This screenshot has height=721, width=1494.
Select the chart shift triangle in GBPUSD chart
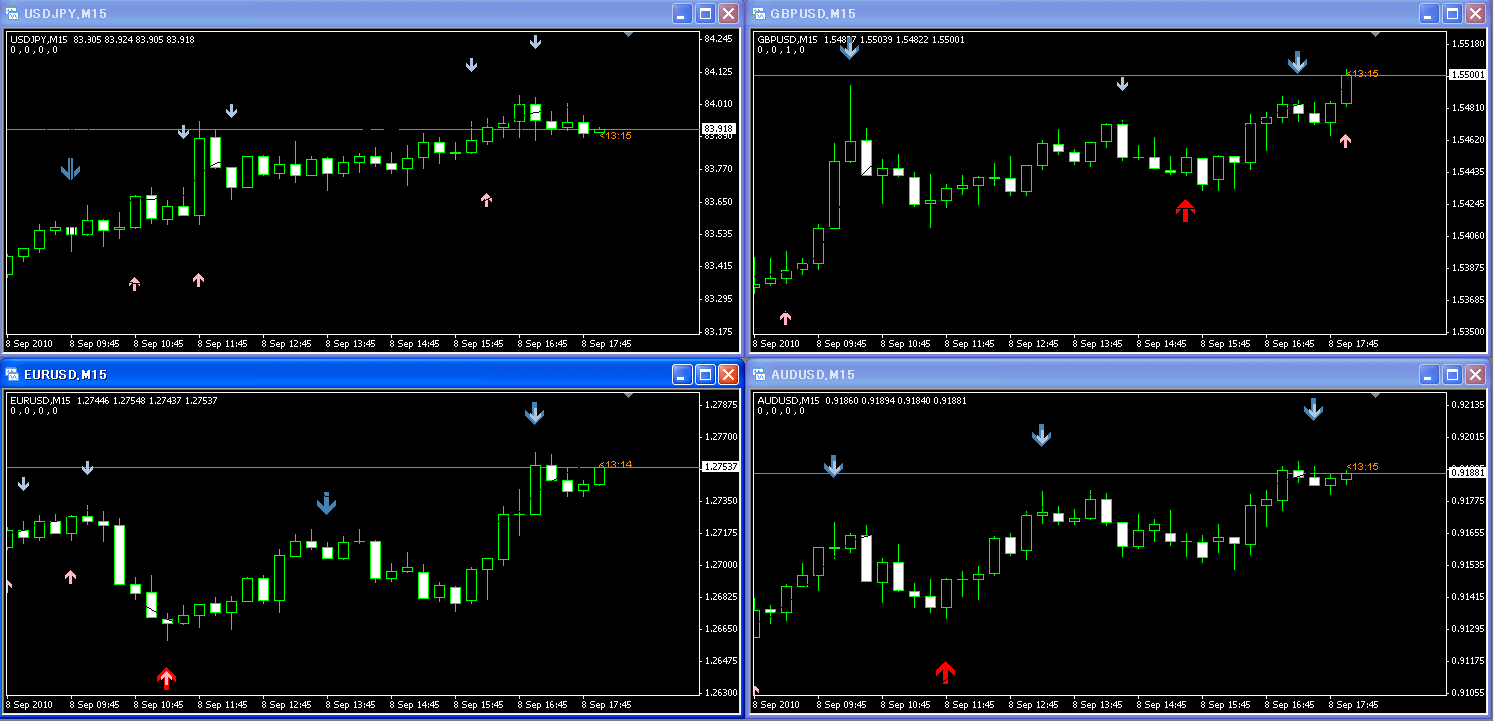pos(1375,34)
